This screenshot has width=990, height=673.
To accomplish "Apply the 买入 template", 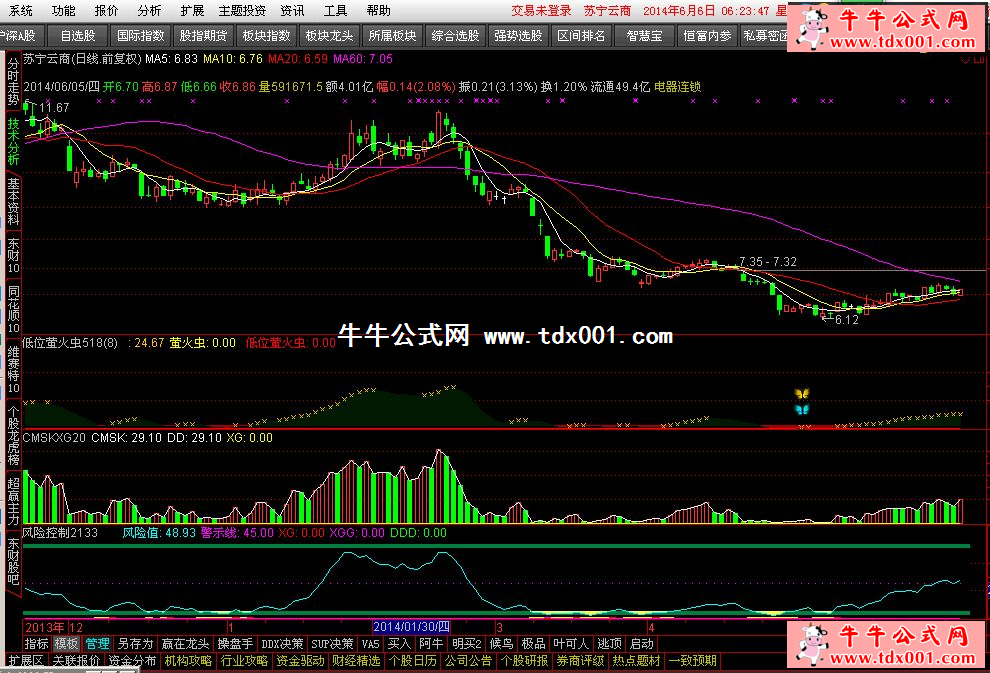I will coord(399,644).
